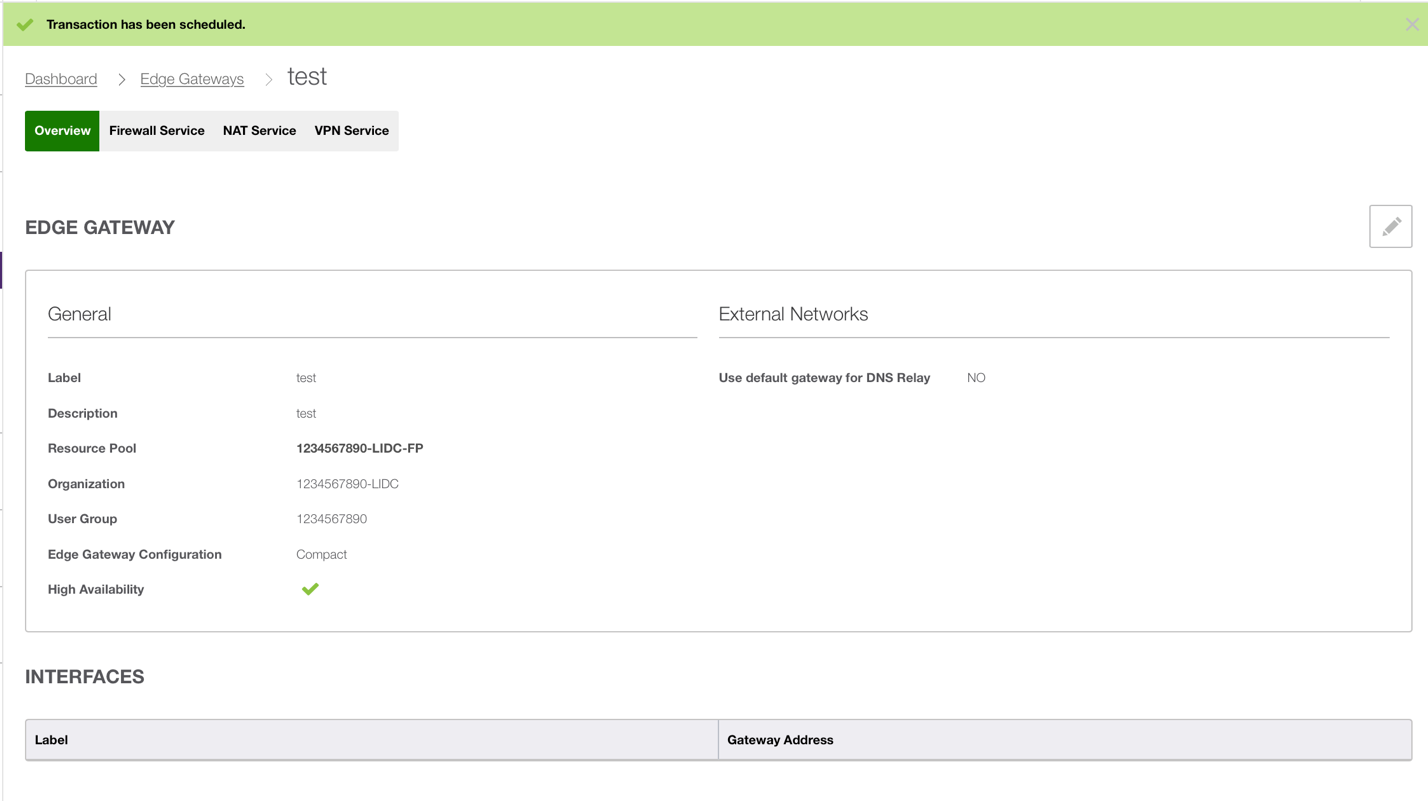Navigate to the Dashboard breadcrumb link

tap(61, 78)
